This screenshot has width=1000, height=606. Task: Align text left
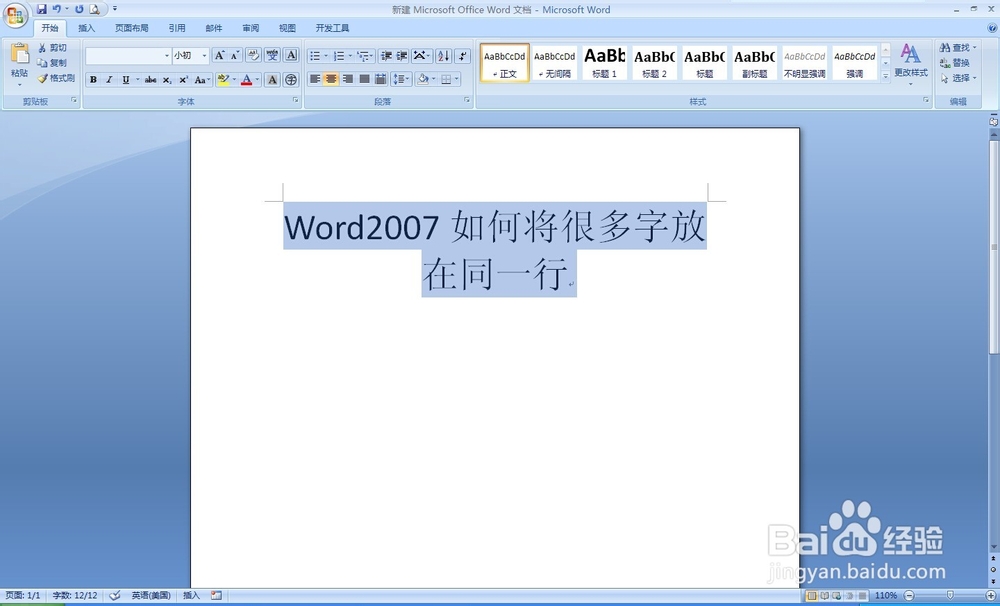(x=315, y=79)
